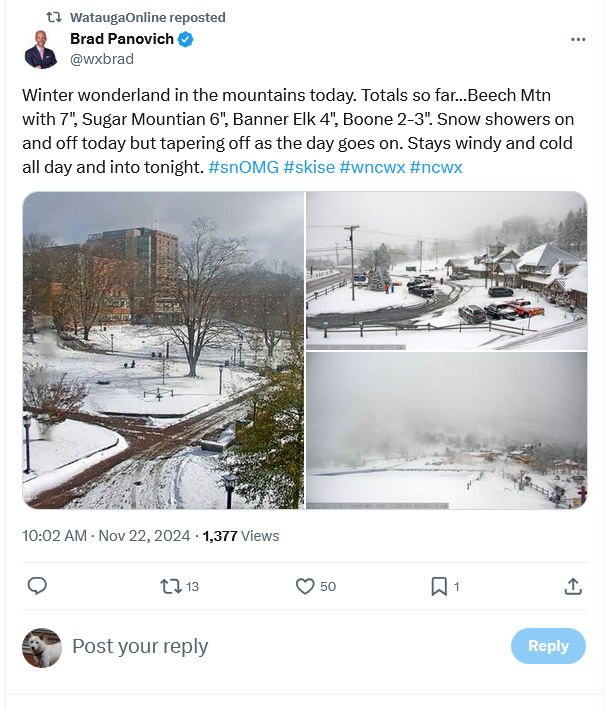Open the #snOMG hashtag
The image size is (605, 709).
(x=243, y=167)
